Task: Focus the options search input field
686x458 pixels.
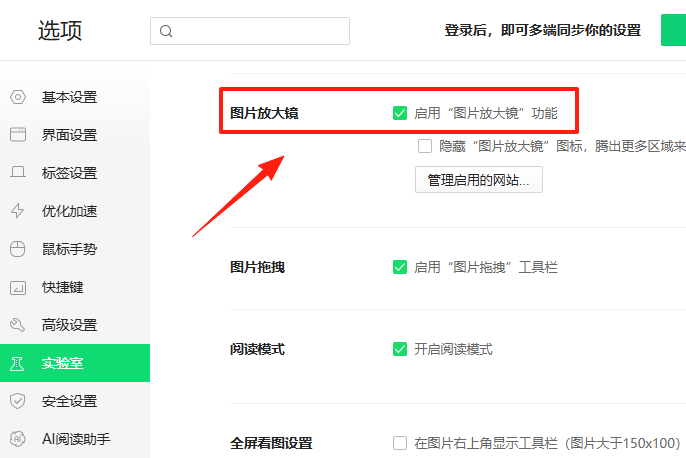Action: tap(250, 31)
